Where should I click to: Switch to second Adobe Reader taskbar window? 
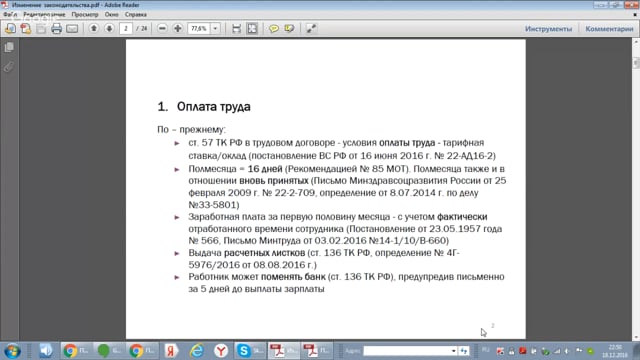[x=317, y=351]
